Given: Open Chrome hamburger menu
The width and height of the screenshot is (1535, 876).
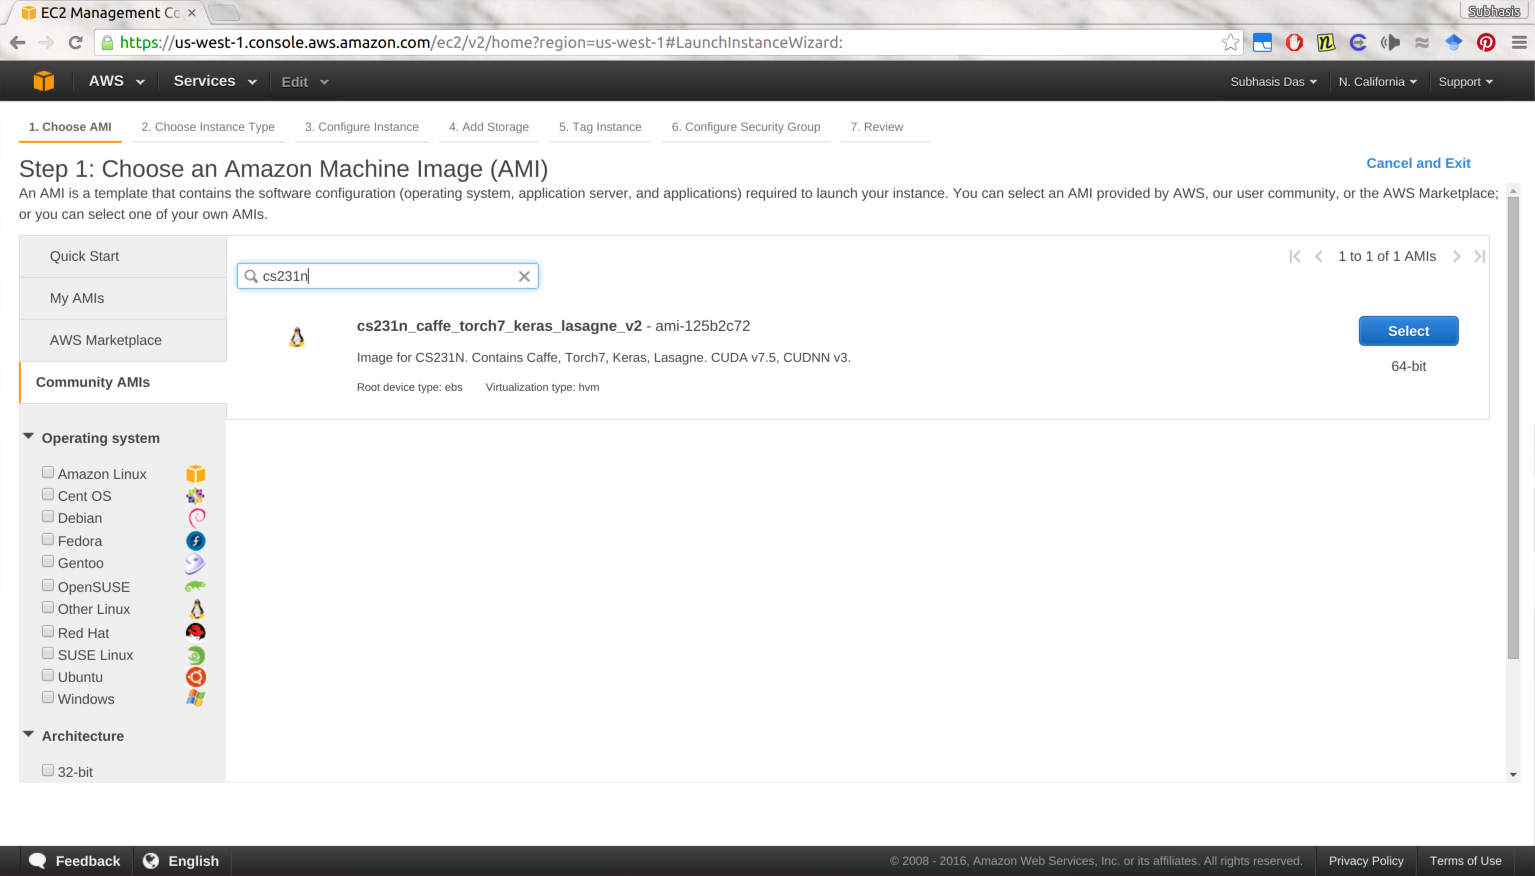Looking at the screenshot, I should click(x=1519, y=42).
